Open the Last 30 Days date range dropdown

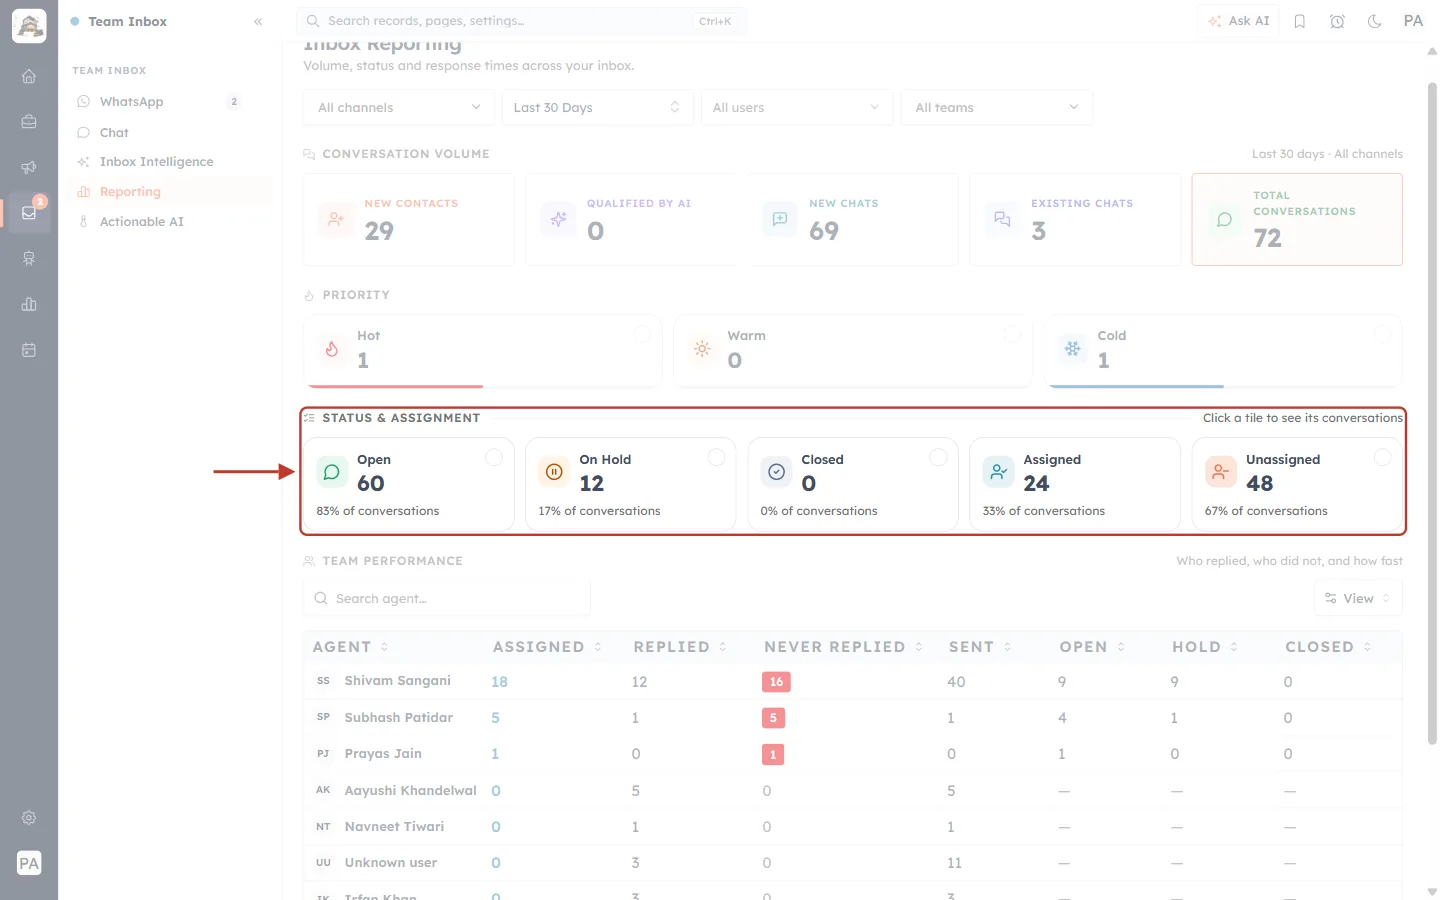point(596,107)
